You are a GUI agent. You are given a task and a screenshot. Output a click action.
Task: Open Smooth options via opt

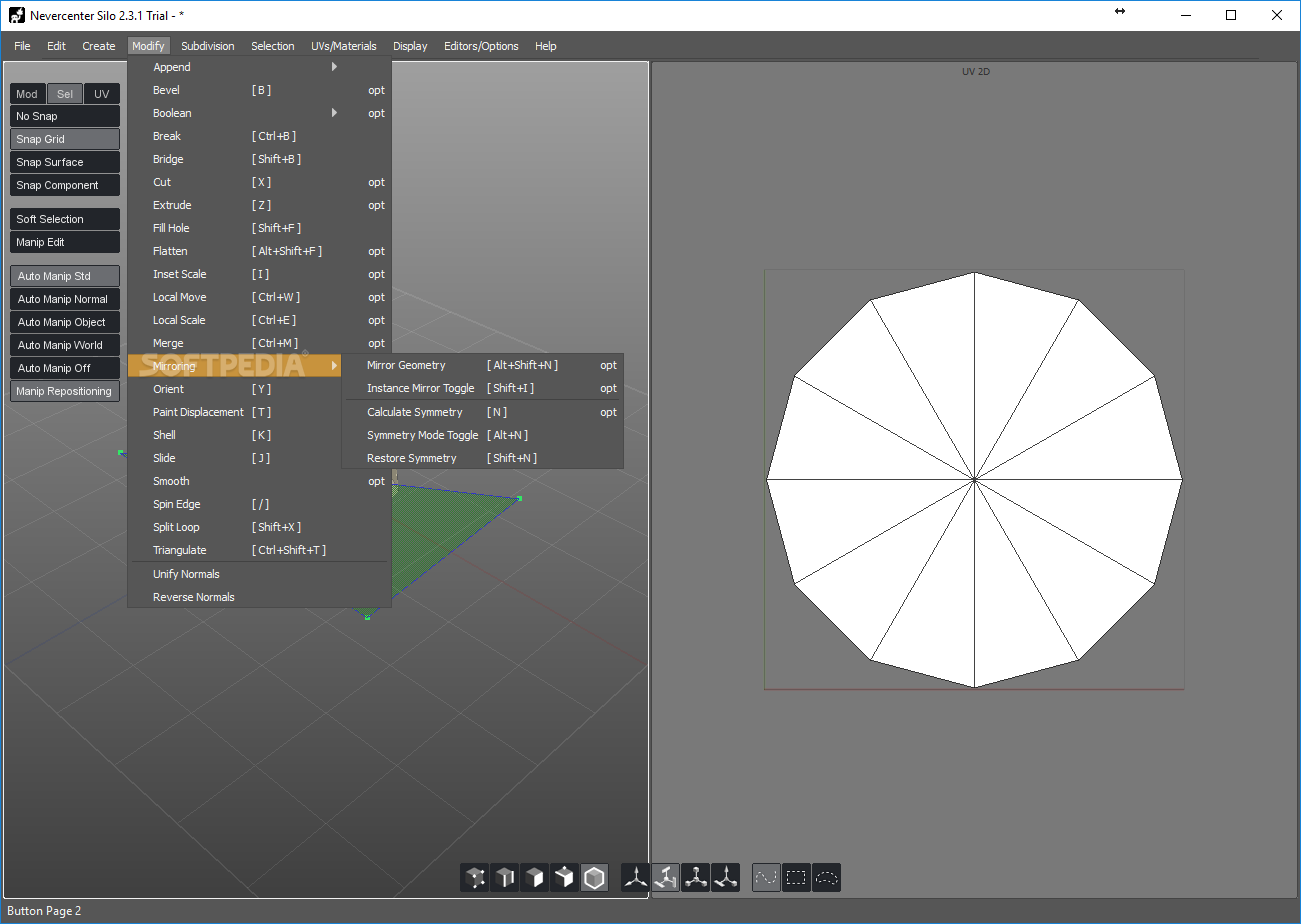(x=376, y=481)
